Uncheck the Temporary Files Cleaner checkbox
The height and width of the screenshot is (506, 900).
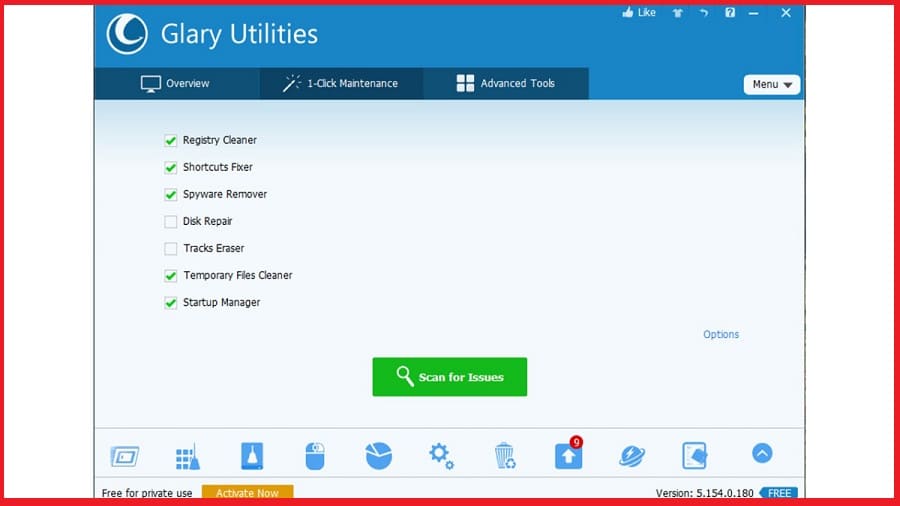click(170, 275)
